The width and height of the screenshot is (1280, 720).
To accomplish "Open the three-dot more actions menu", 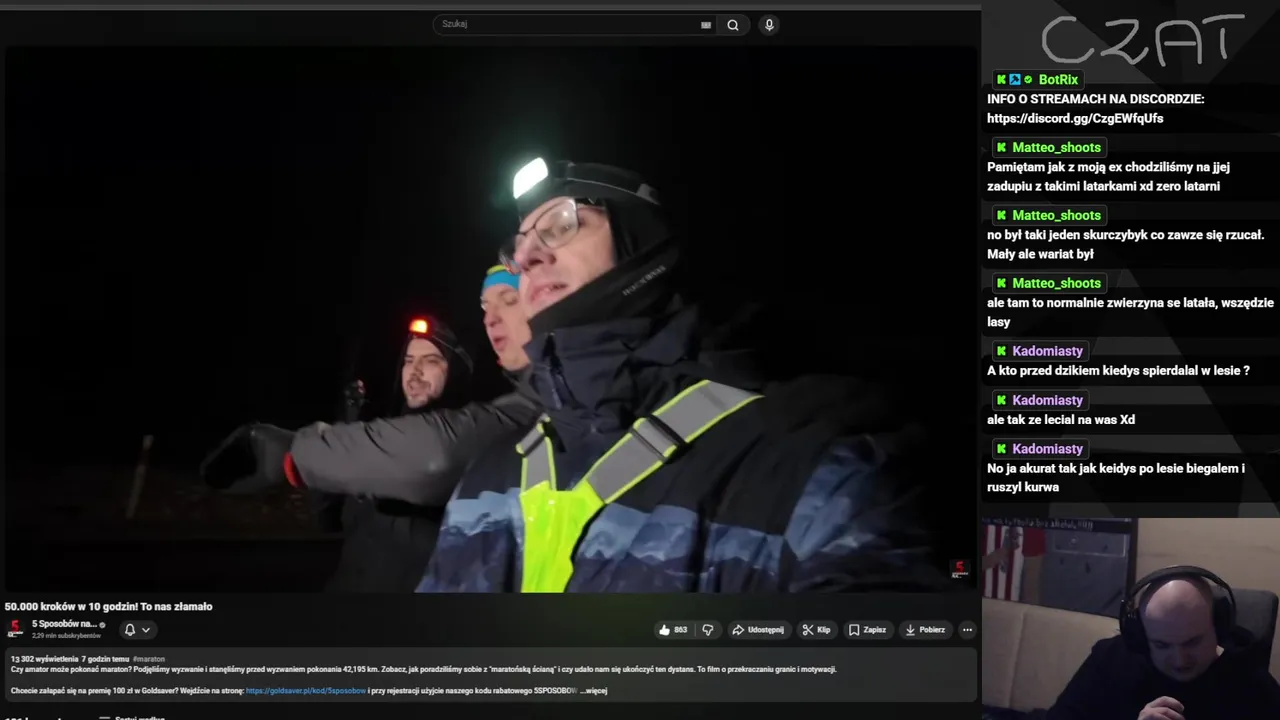I will tap(967, 630).
